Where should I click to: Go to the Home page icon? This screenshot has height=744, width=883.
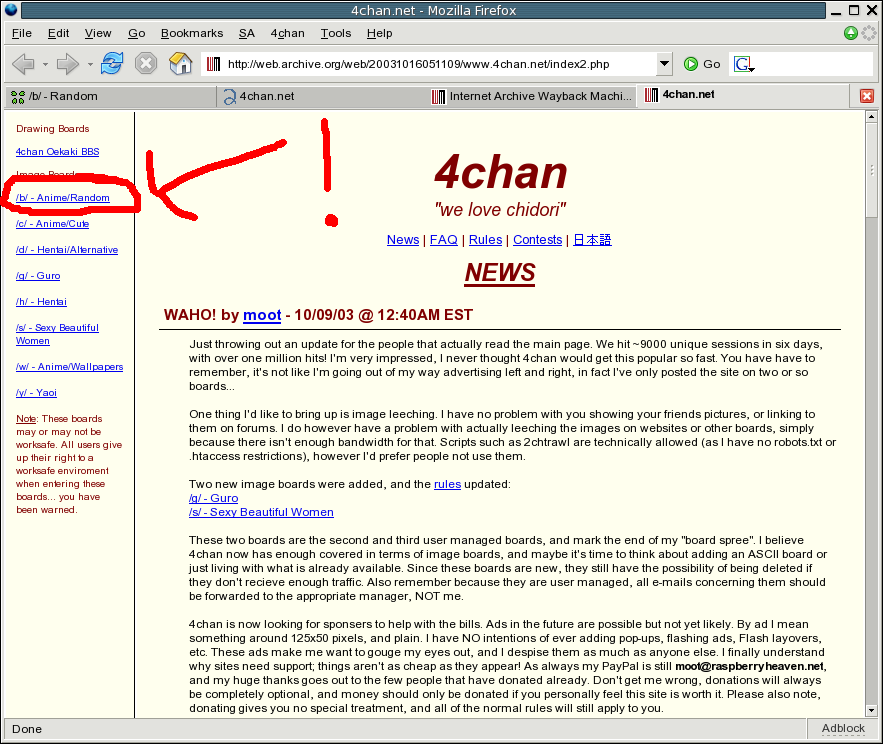180,63
